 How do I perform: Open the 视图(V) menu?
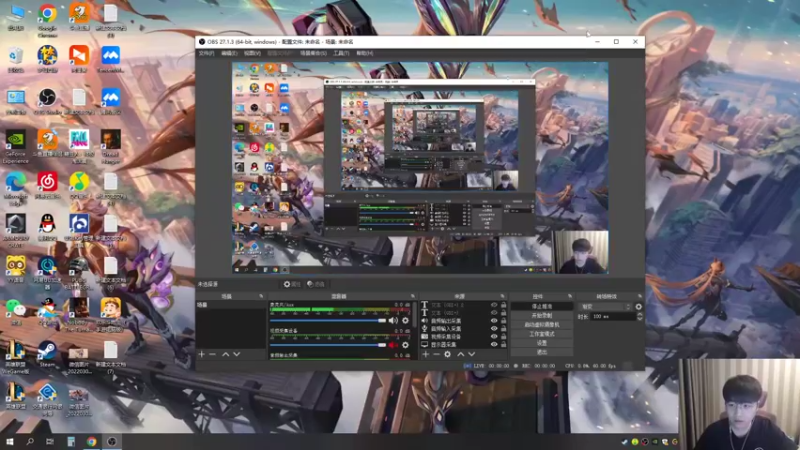coord(252,53)
